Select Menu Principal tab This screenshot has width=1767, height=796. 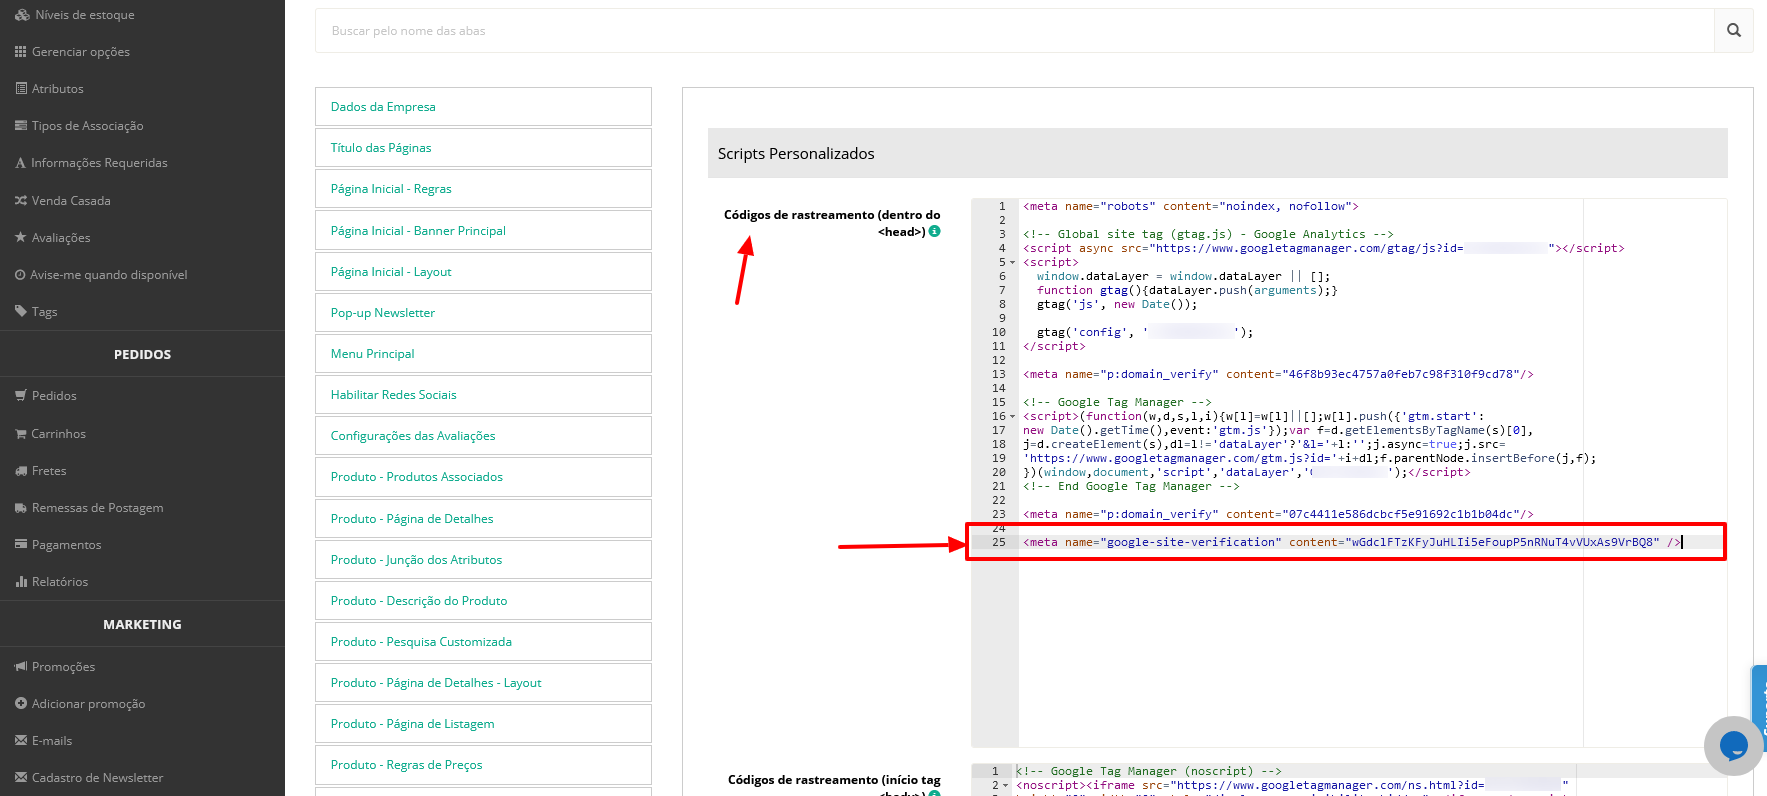click(x=483, y=354)
